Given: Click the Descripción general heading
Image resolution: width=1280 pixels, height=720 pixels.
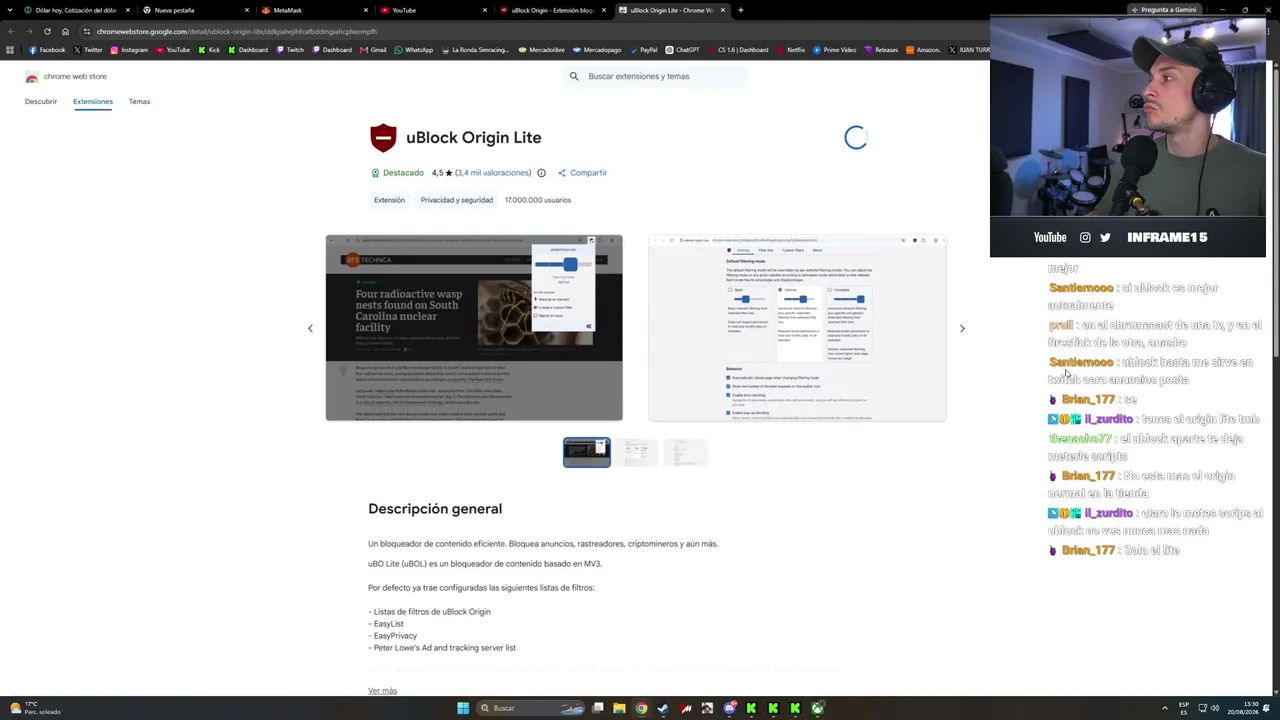Looking at the screenshot, I should point(435,509).
